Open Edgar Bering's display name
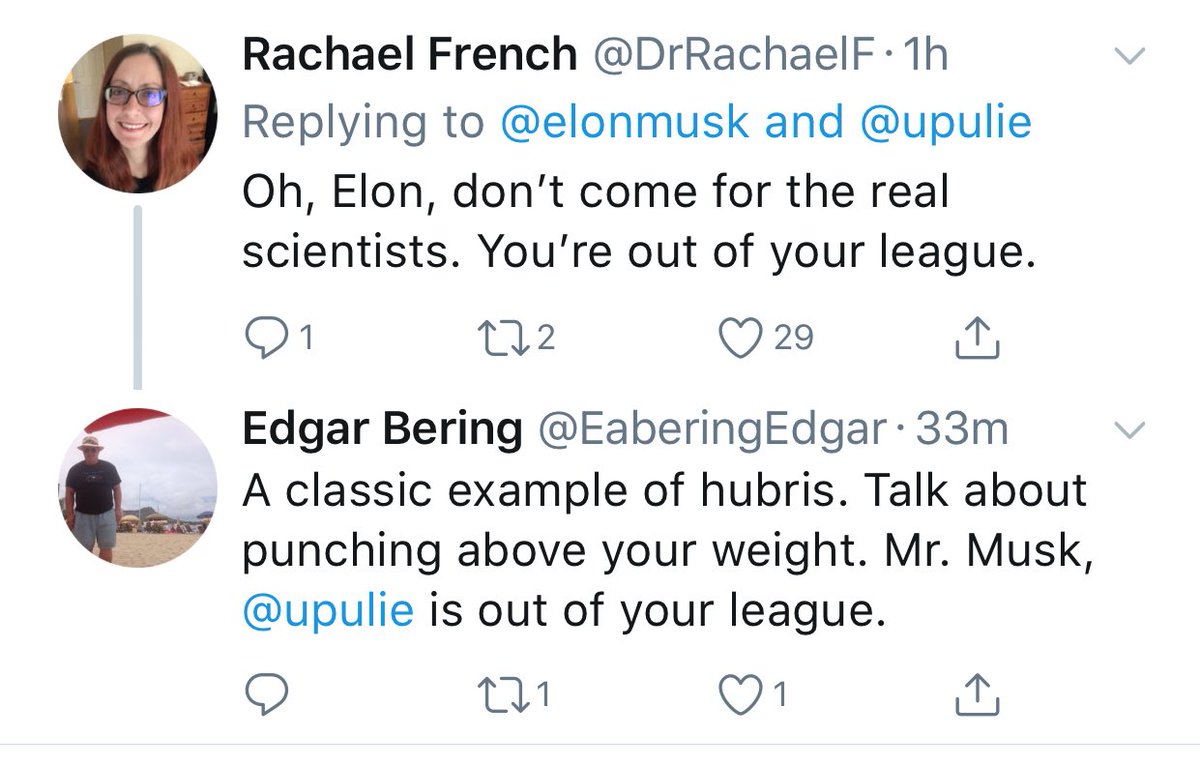The height and width of the screenshot is (766, 1200). coord(382,431)
